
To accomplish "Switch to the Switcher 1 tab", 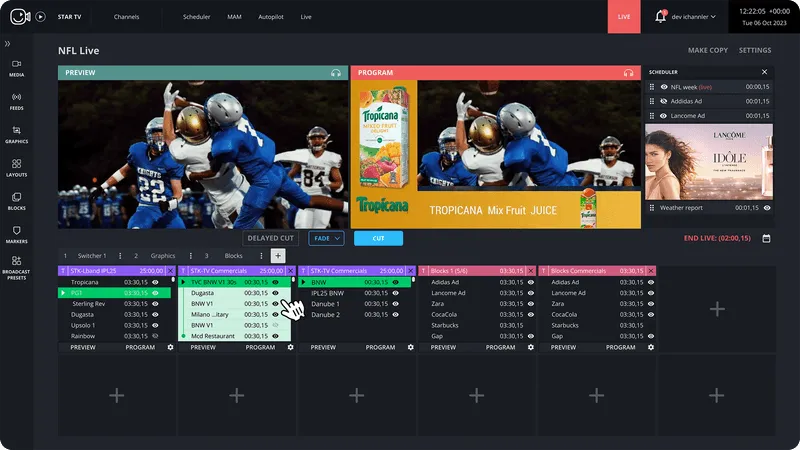I will point(92,256).
